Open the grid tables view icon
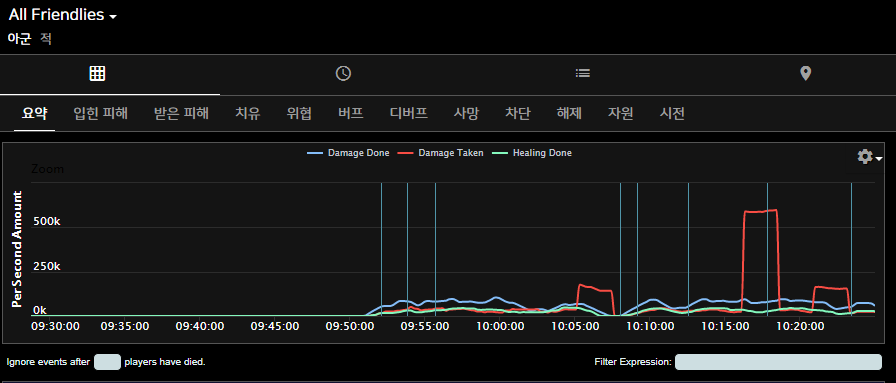 point(97,73)
